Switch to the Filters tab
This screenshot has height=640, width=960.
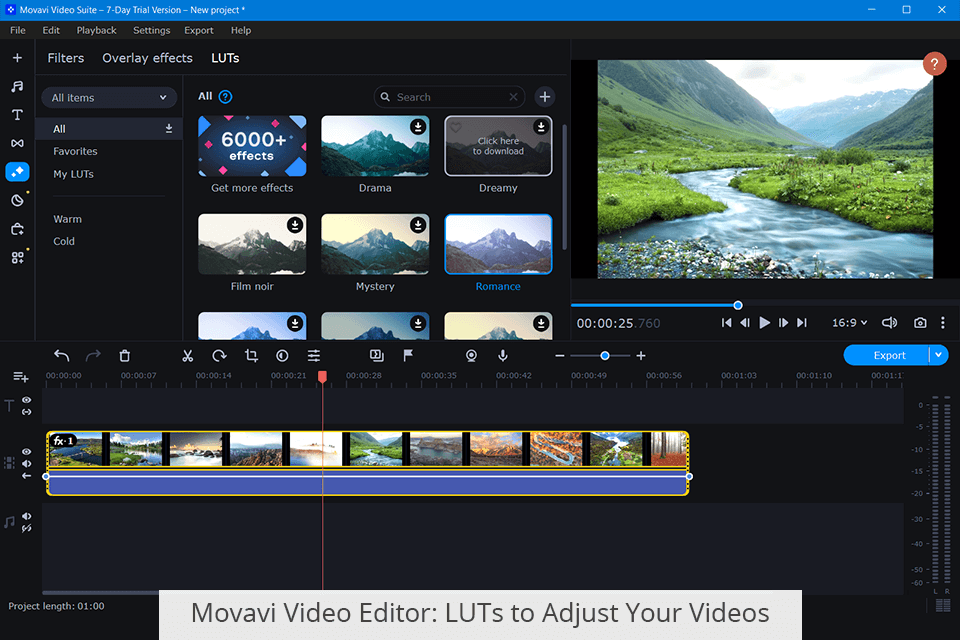[66, 58]
